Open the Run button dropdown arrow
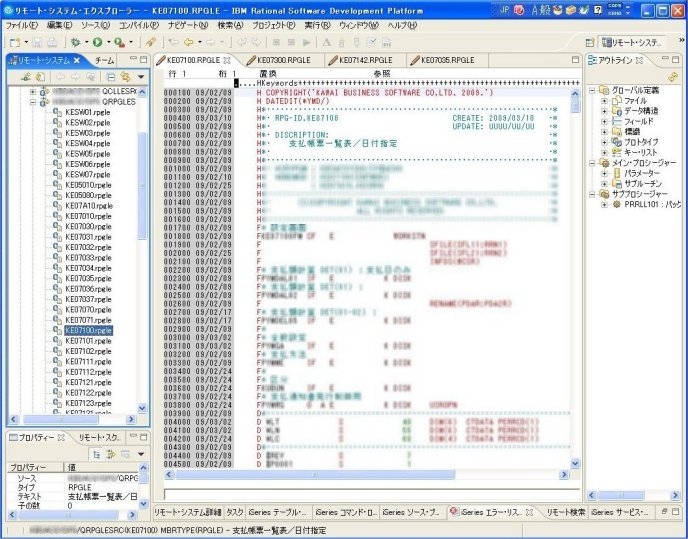 pos(108,42)
